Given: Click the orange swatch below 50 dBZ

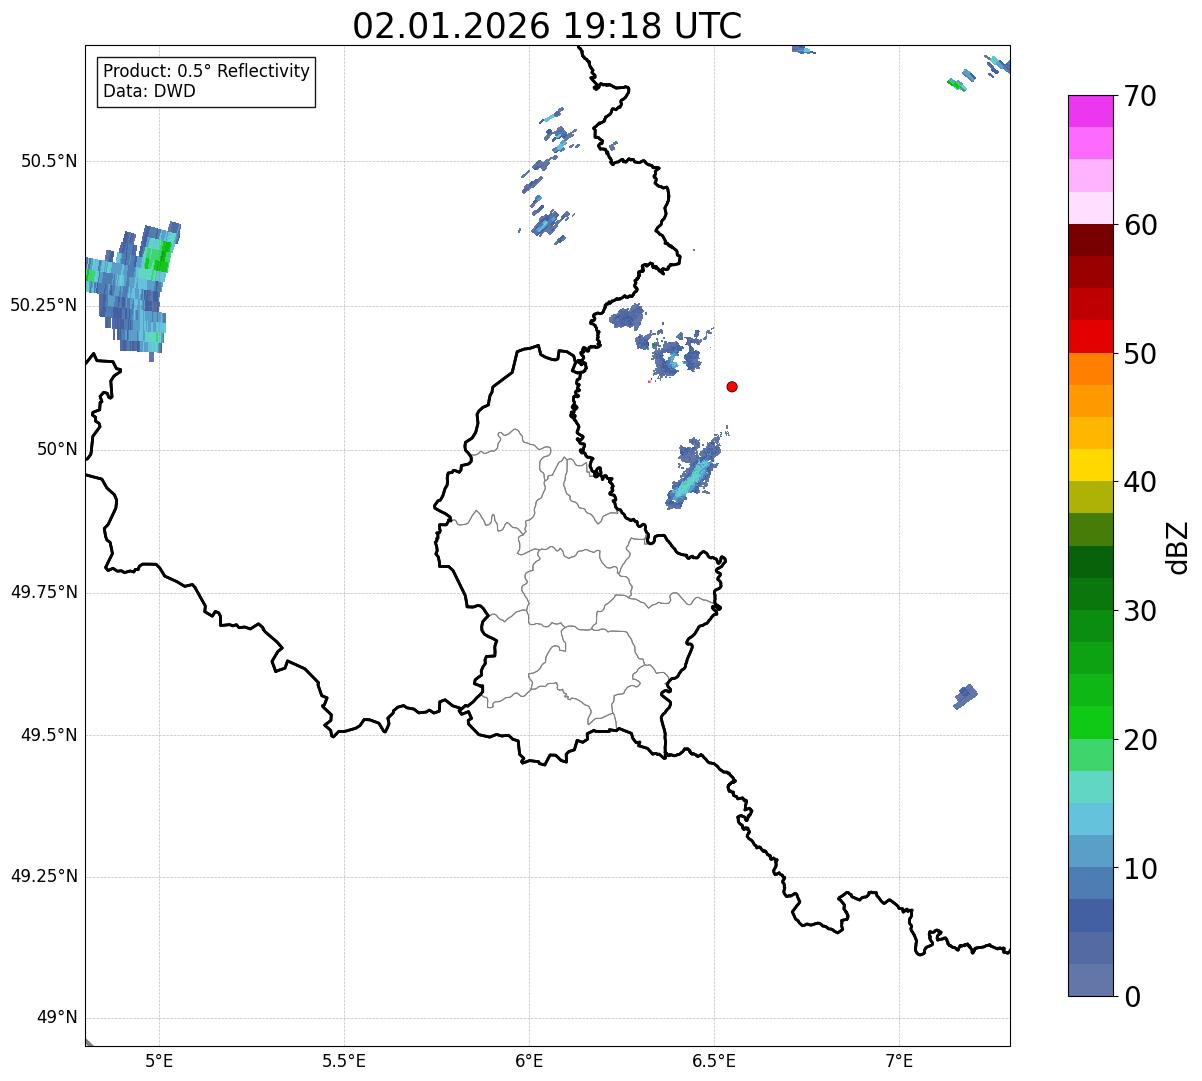Looking at the screenshot, I should pyautogui.click(x=1091, y=369).
